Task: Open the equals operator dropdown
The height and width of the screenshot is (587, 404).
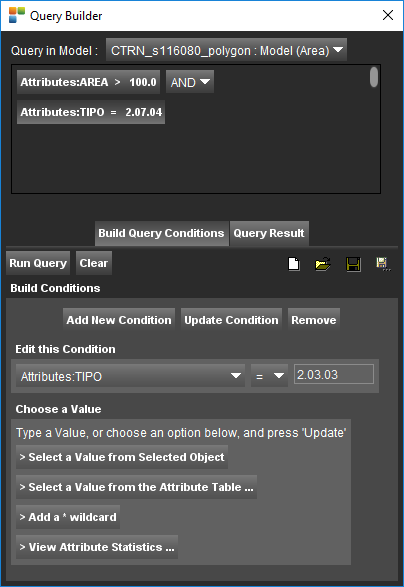Action: pyautogui.click(x=269, y=376)
